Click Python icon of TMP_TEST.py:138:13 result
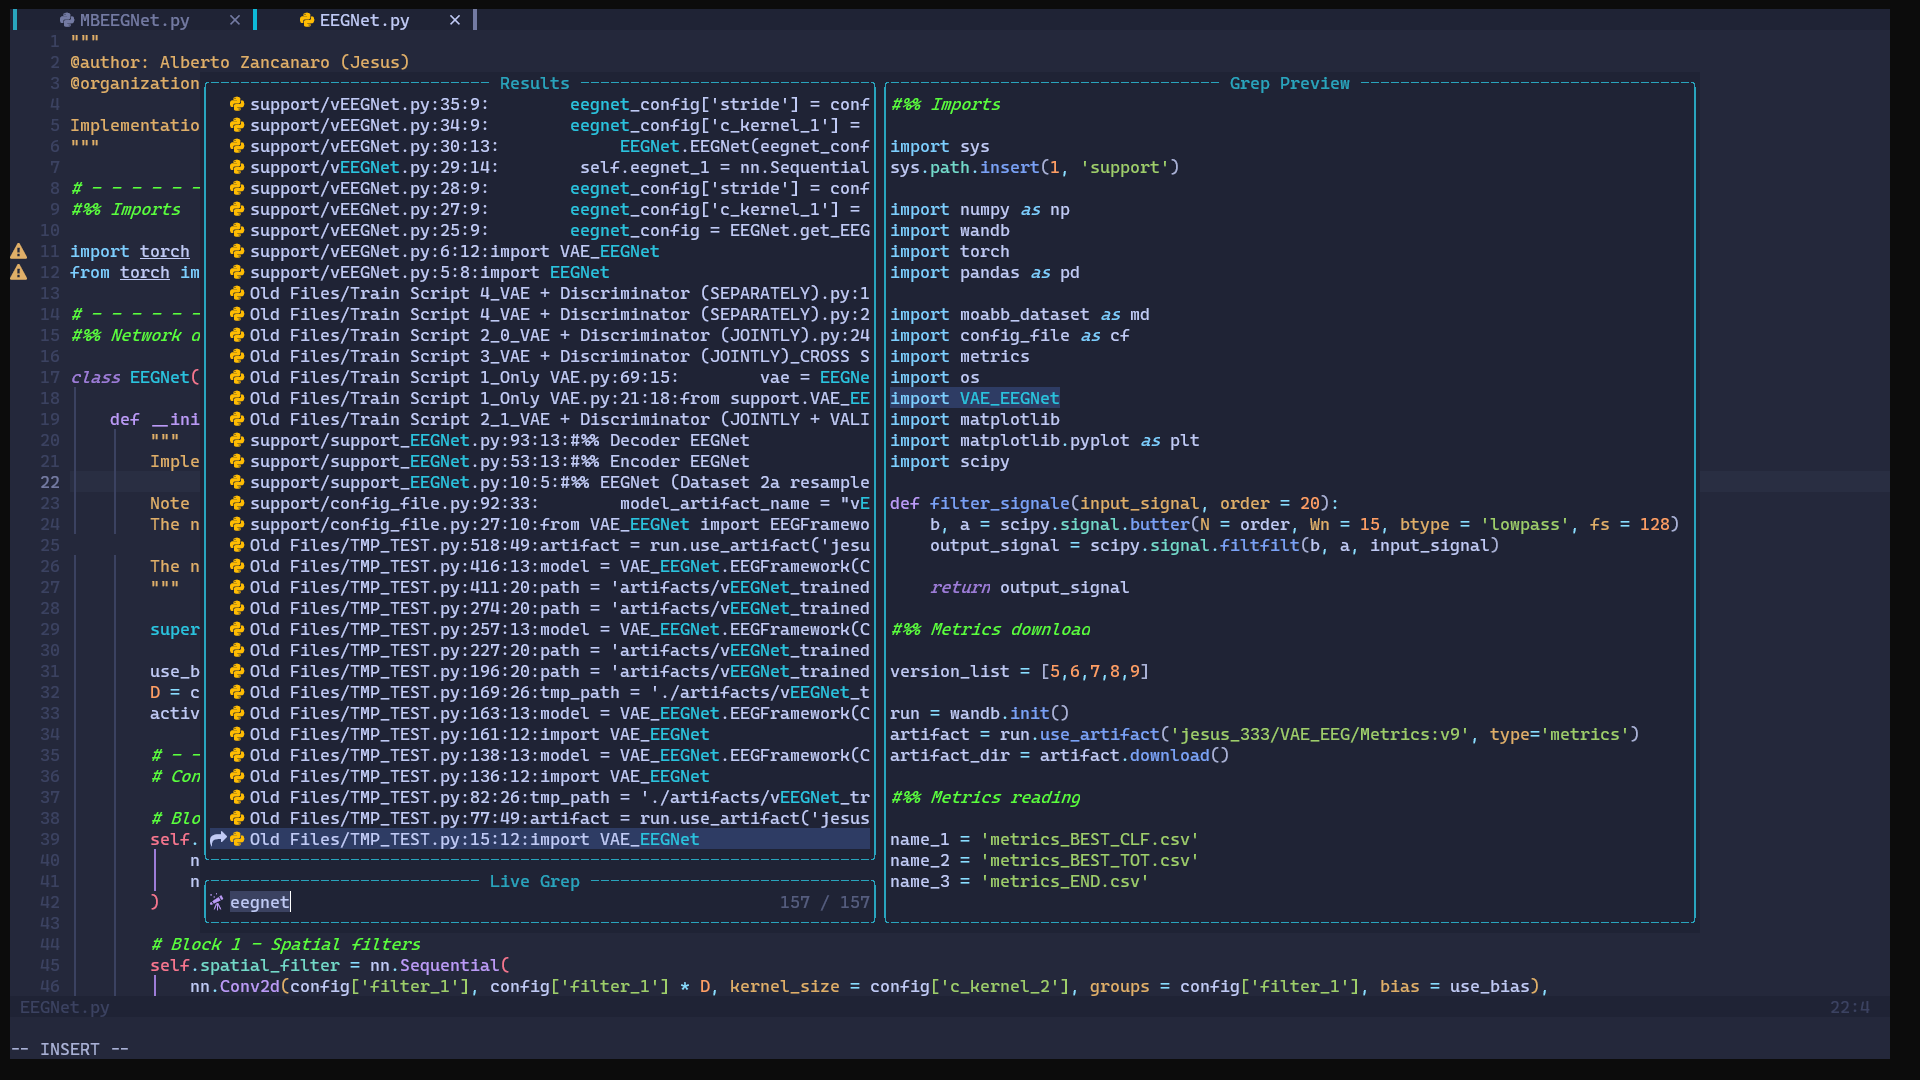Image resolution: width=1920 pixels, height=1080 pixels. click(x=237, y=755)
